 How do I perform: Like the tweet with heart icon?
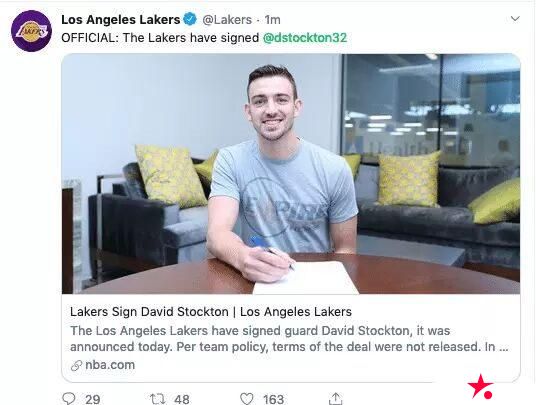246,399
